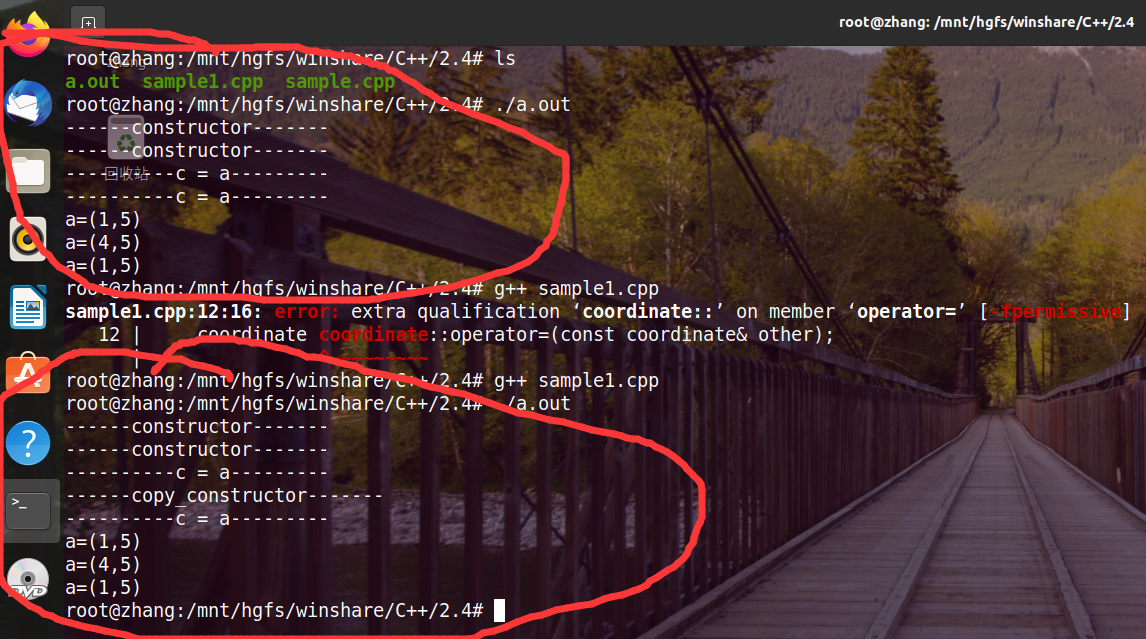
Task: Click the terminal cursor at the last prompt
Action: 499,610
